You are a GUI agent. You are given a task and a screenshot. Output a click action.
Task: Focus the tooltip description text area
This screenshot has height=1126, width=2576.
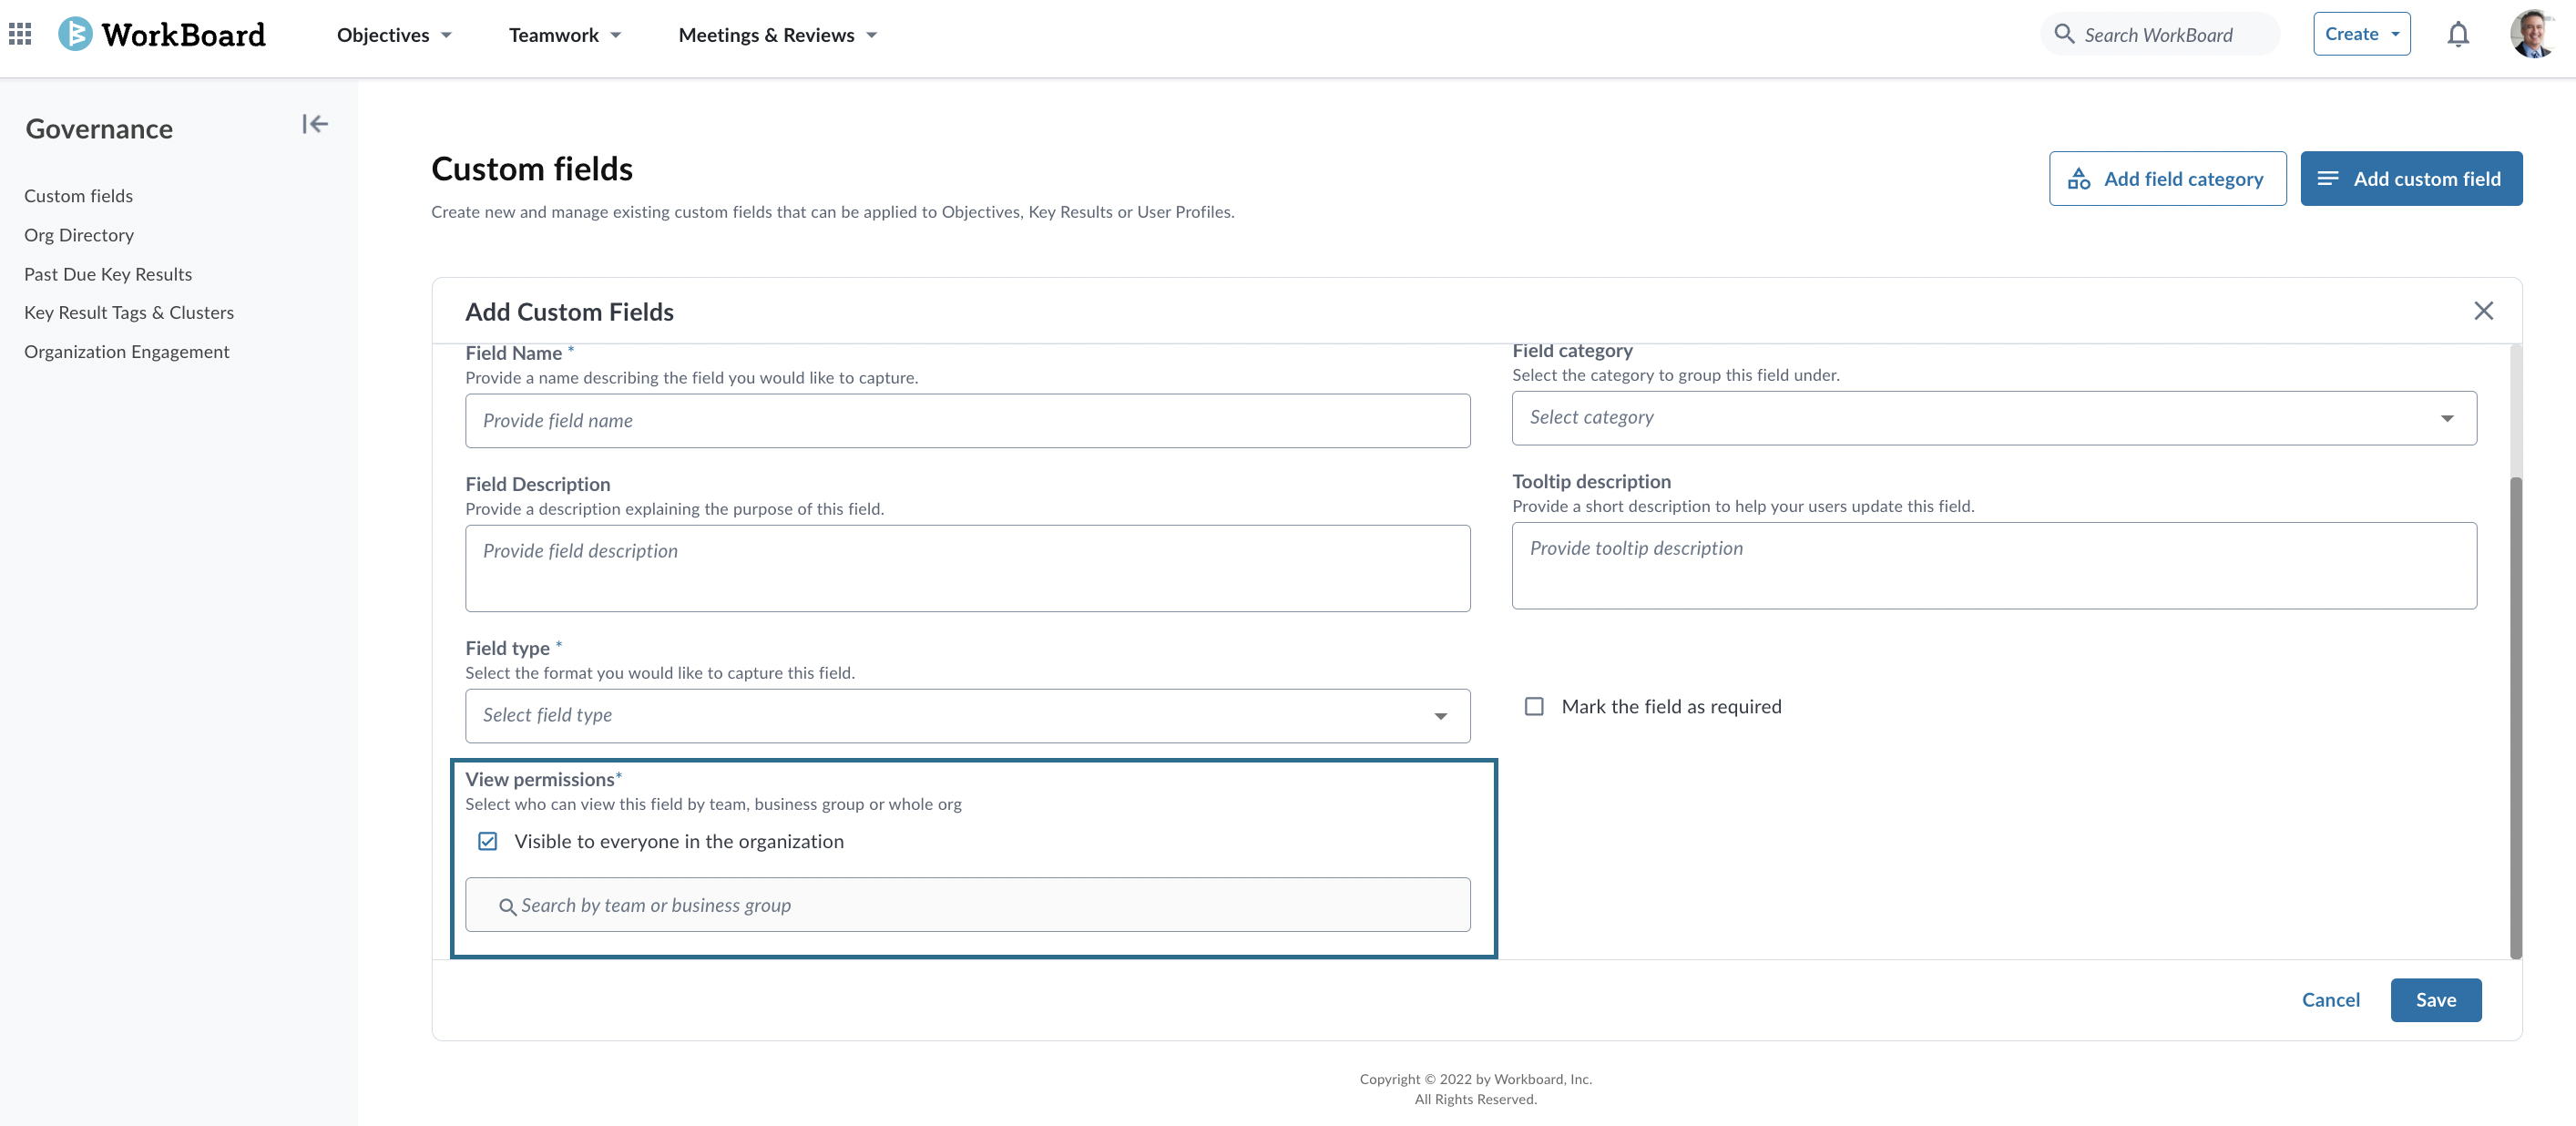(x=1994, y=566)
